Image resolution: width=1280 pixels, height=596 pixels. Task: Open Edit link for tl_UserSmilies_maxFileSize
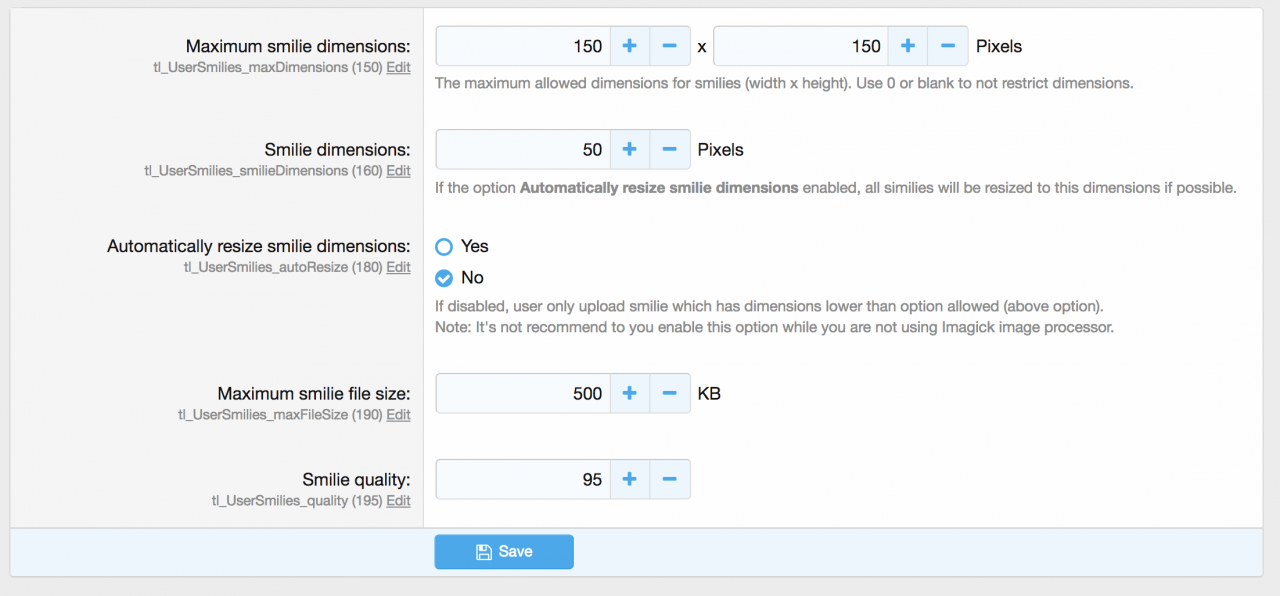pyautogui.click(x=398, y=415)
